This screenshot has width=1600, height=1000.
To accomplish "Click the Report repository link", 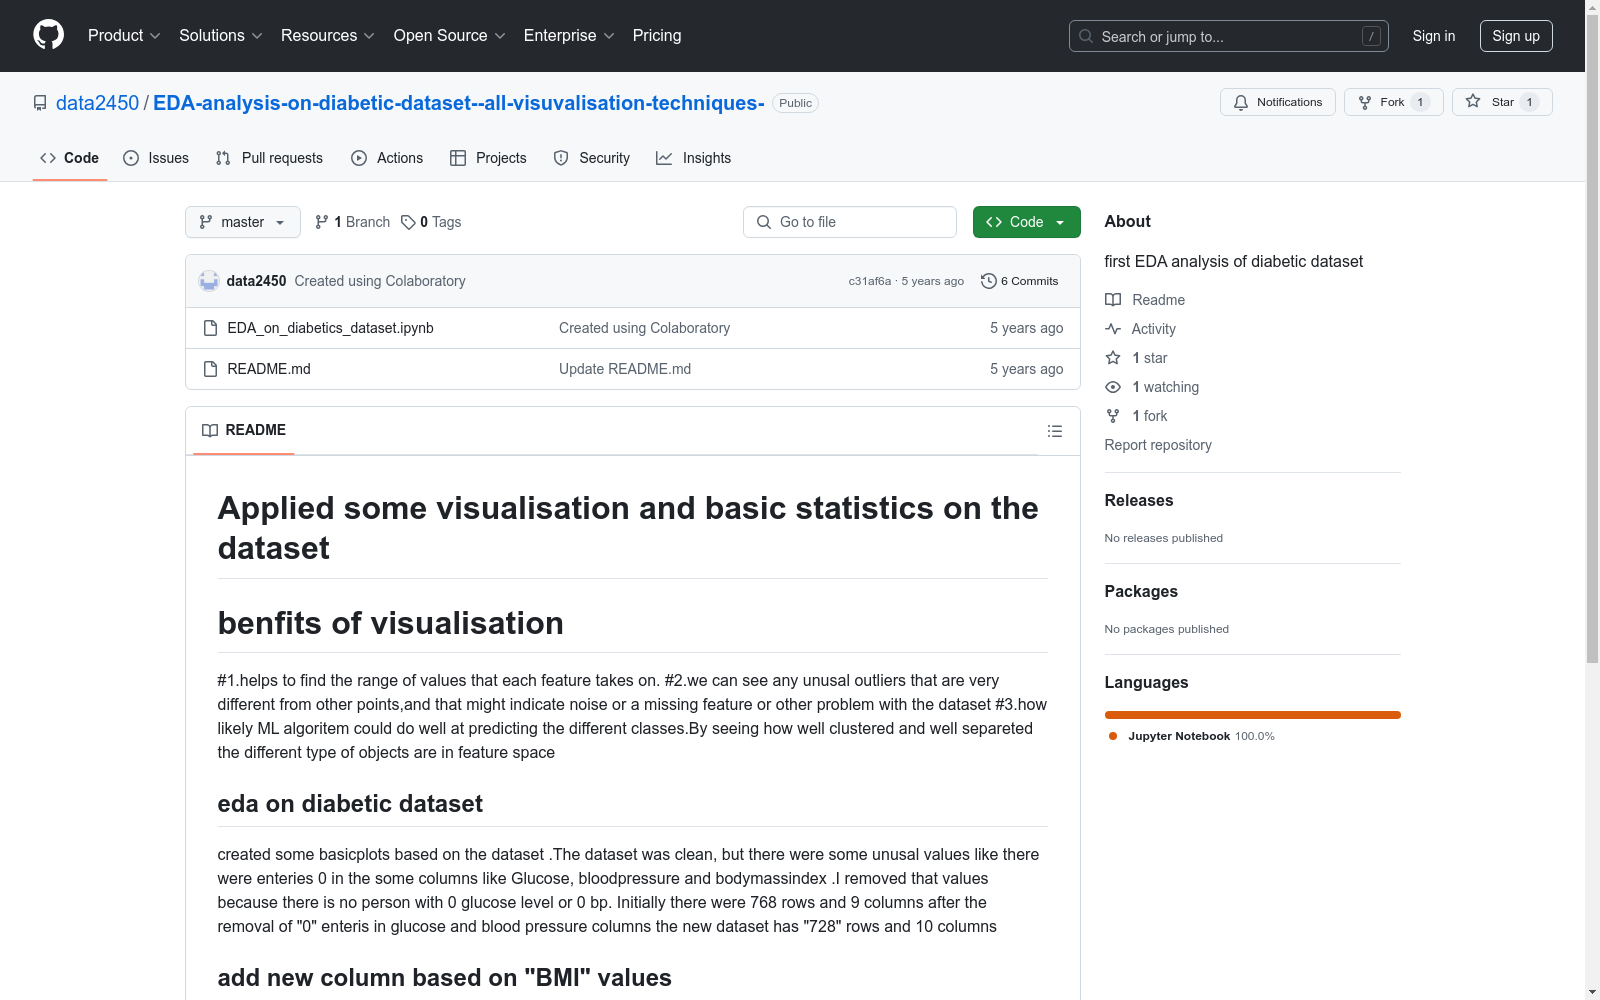I will pos(1158,445).
